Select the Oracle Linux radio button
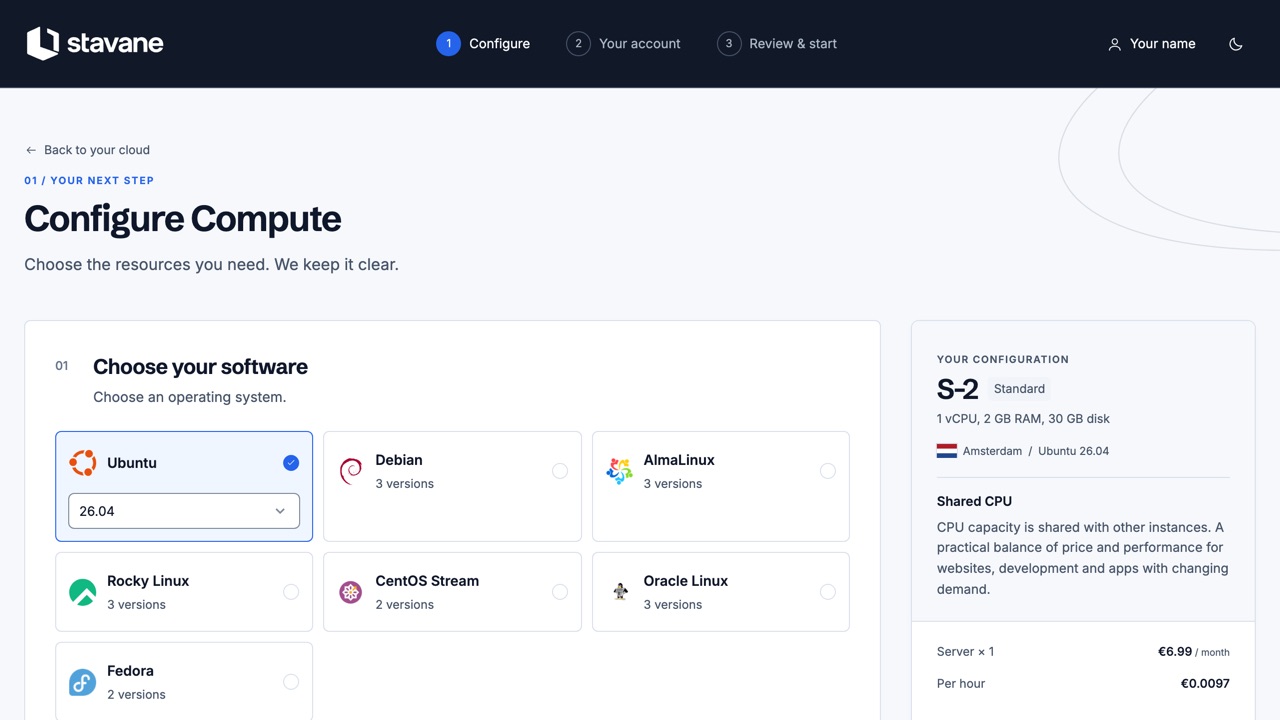Viewport: 1280px width, 720px height. (x=828, y=592)
